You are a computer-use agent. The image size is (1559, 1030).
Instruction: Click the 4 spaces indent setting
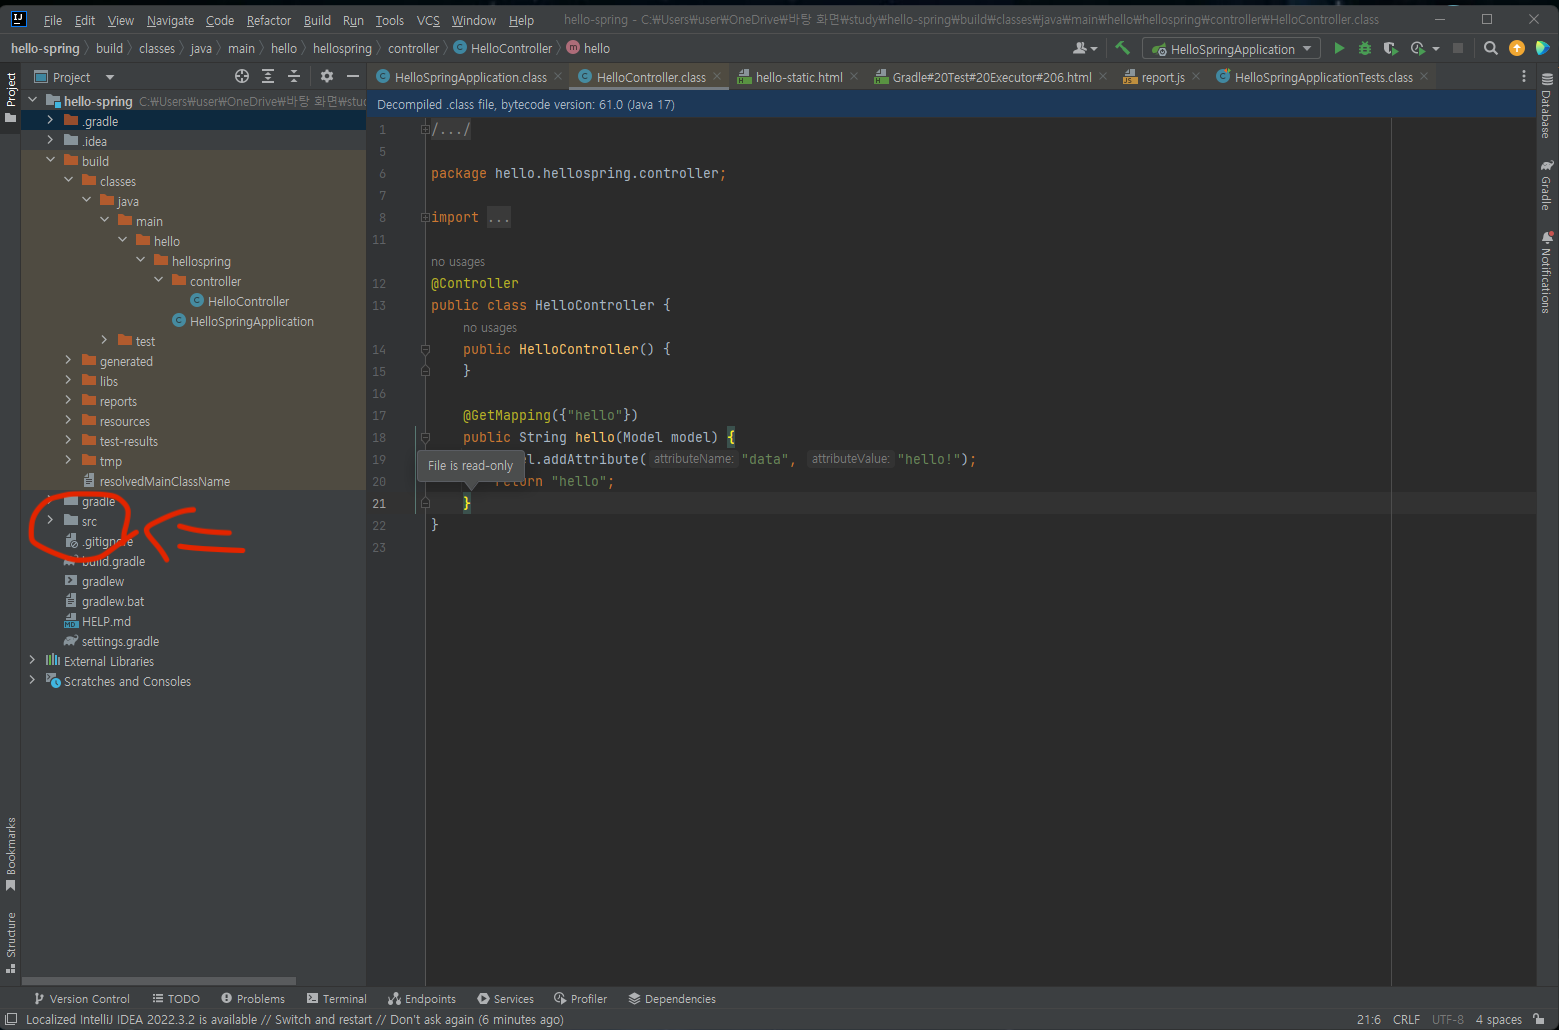pos(1498,1019)
